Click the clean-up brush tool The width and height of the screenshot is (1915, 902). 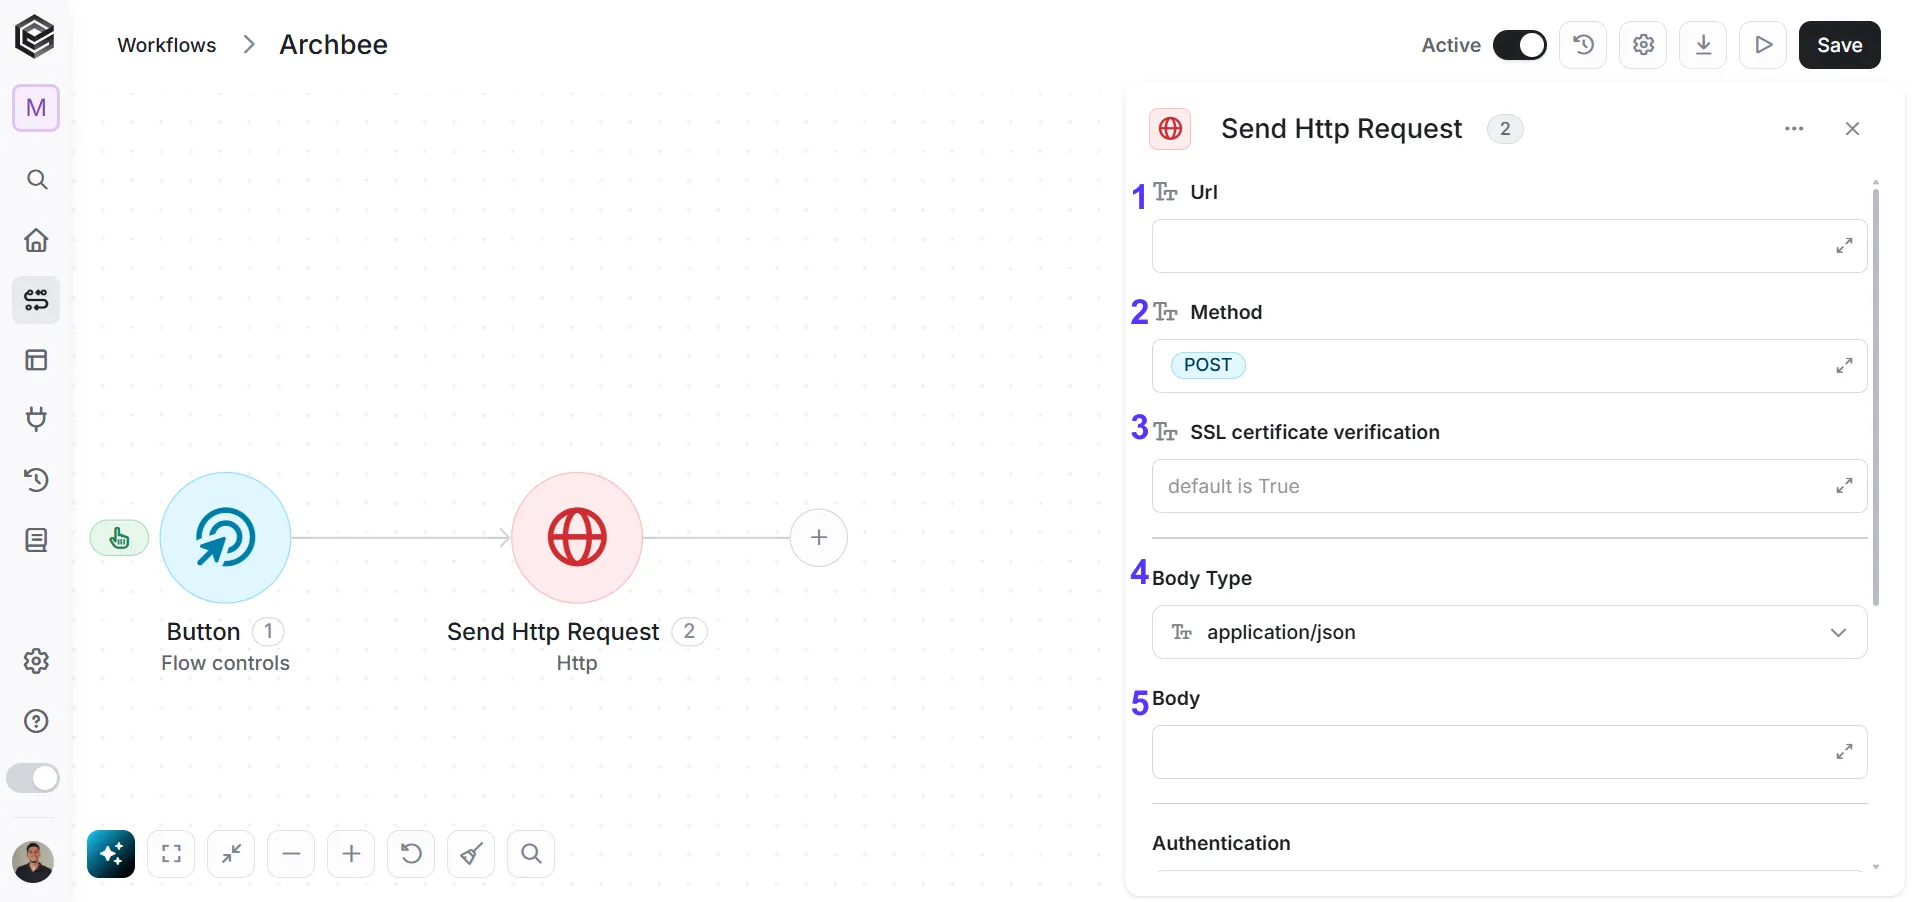(471, 854)
